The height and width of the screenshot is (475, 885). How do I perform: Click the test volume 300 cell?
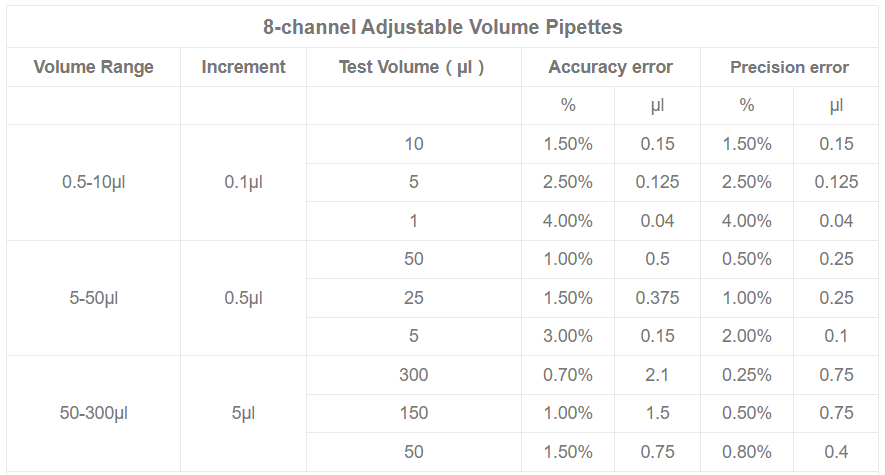[413, 375]
